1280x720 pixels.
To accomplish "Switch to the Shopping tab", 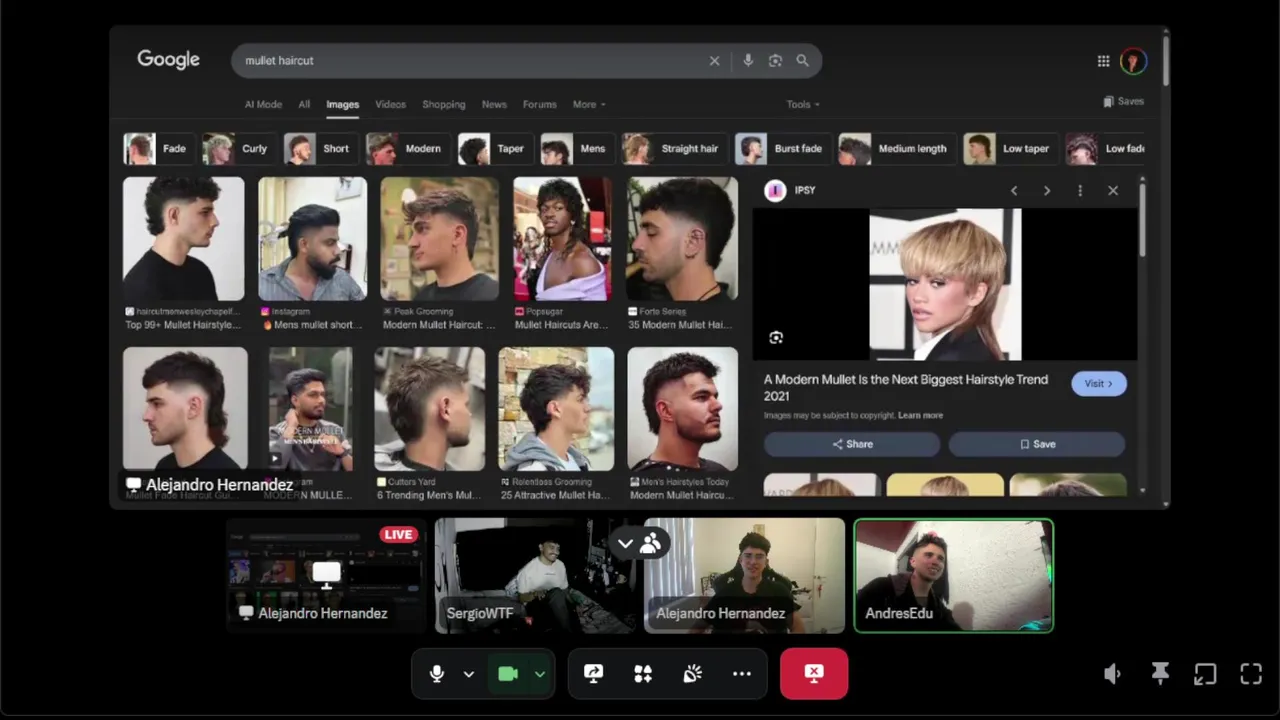I will 443,104.
